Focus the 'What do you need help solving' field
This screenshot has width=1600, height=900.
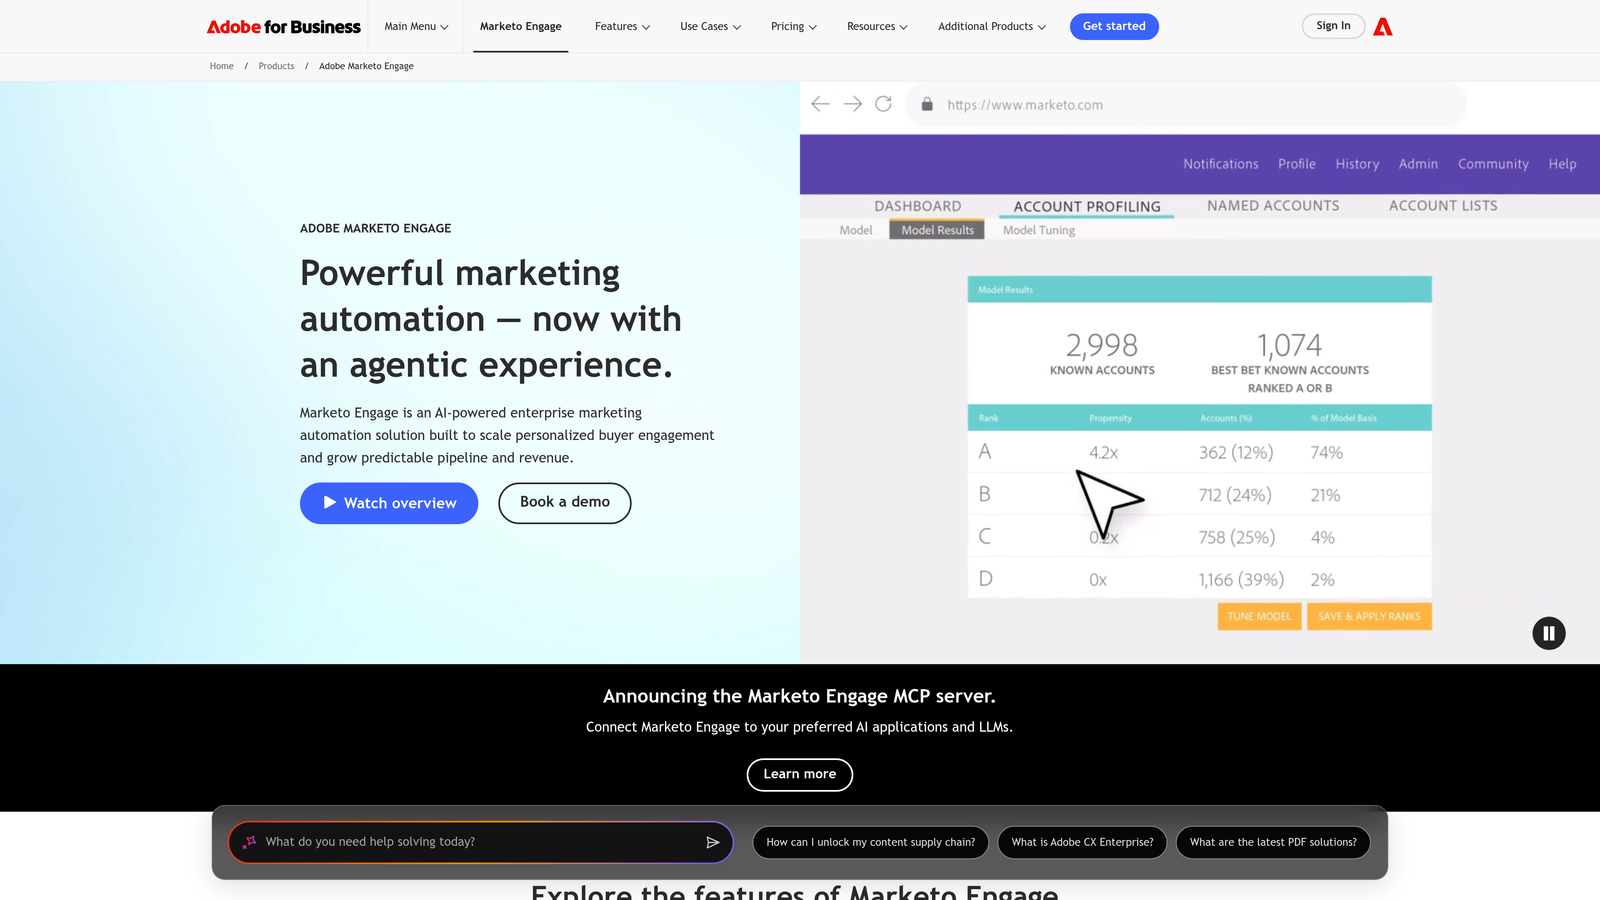click(x=481, y=842)
